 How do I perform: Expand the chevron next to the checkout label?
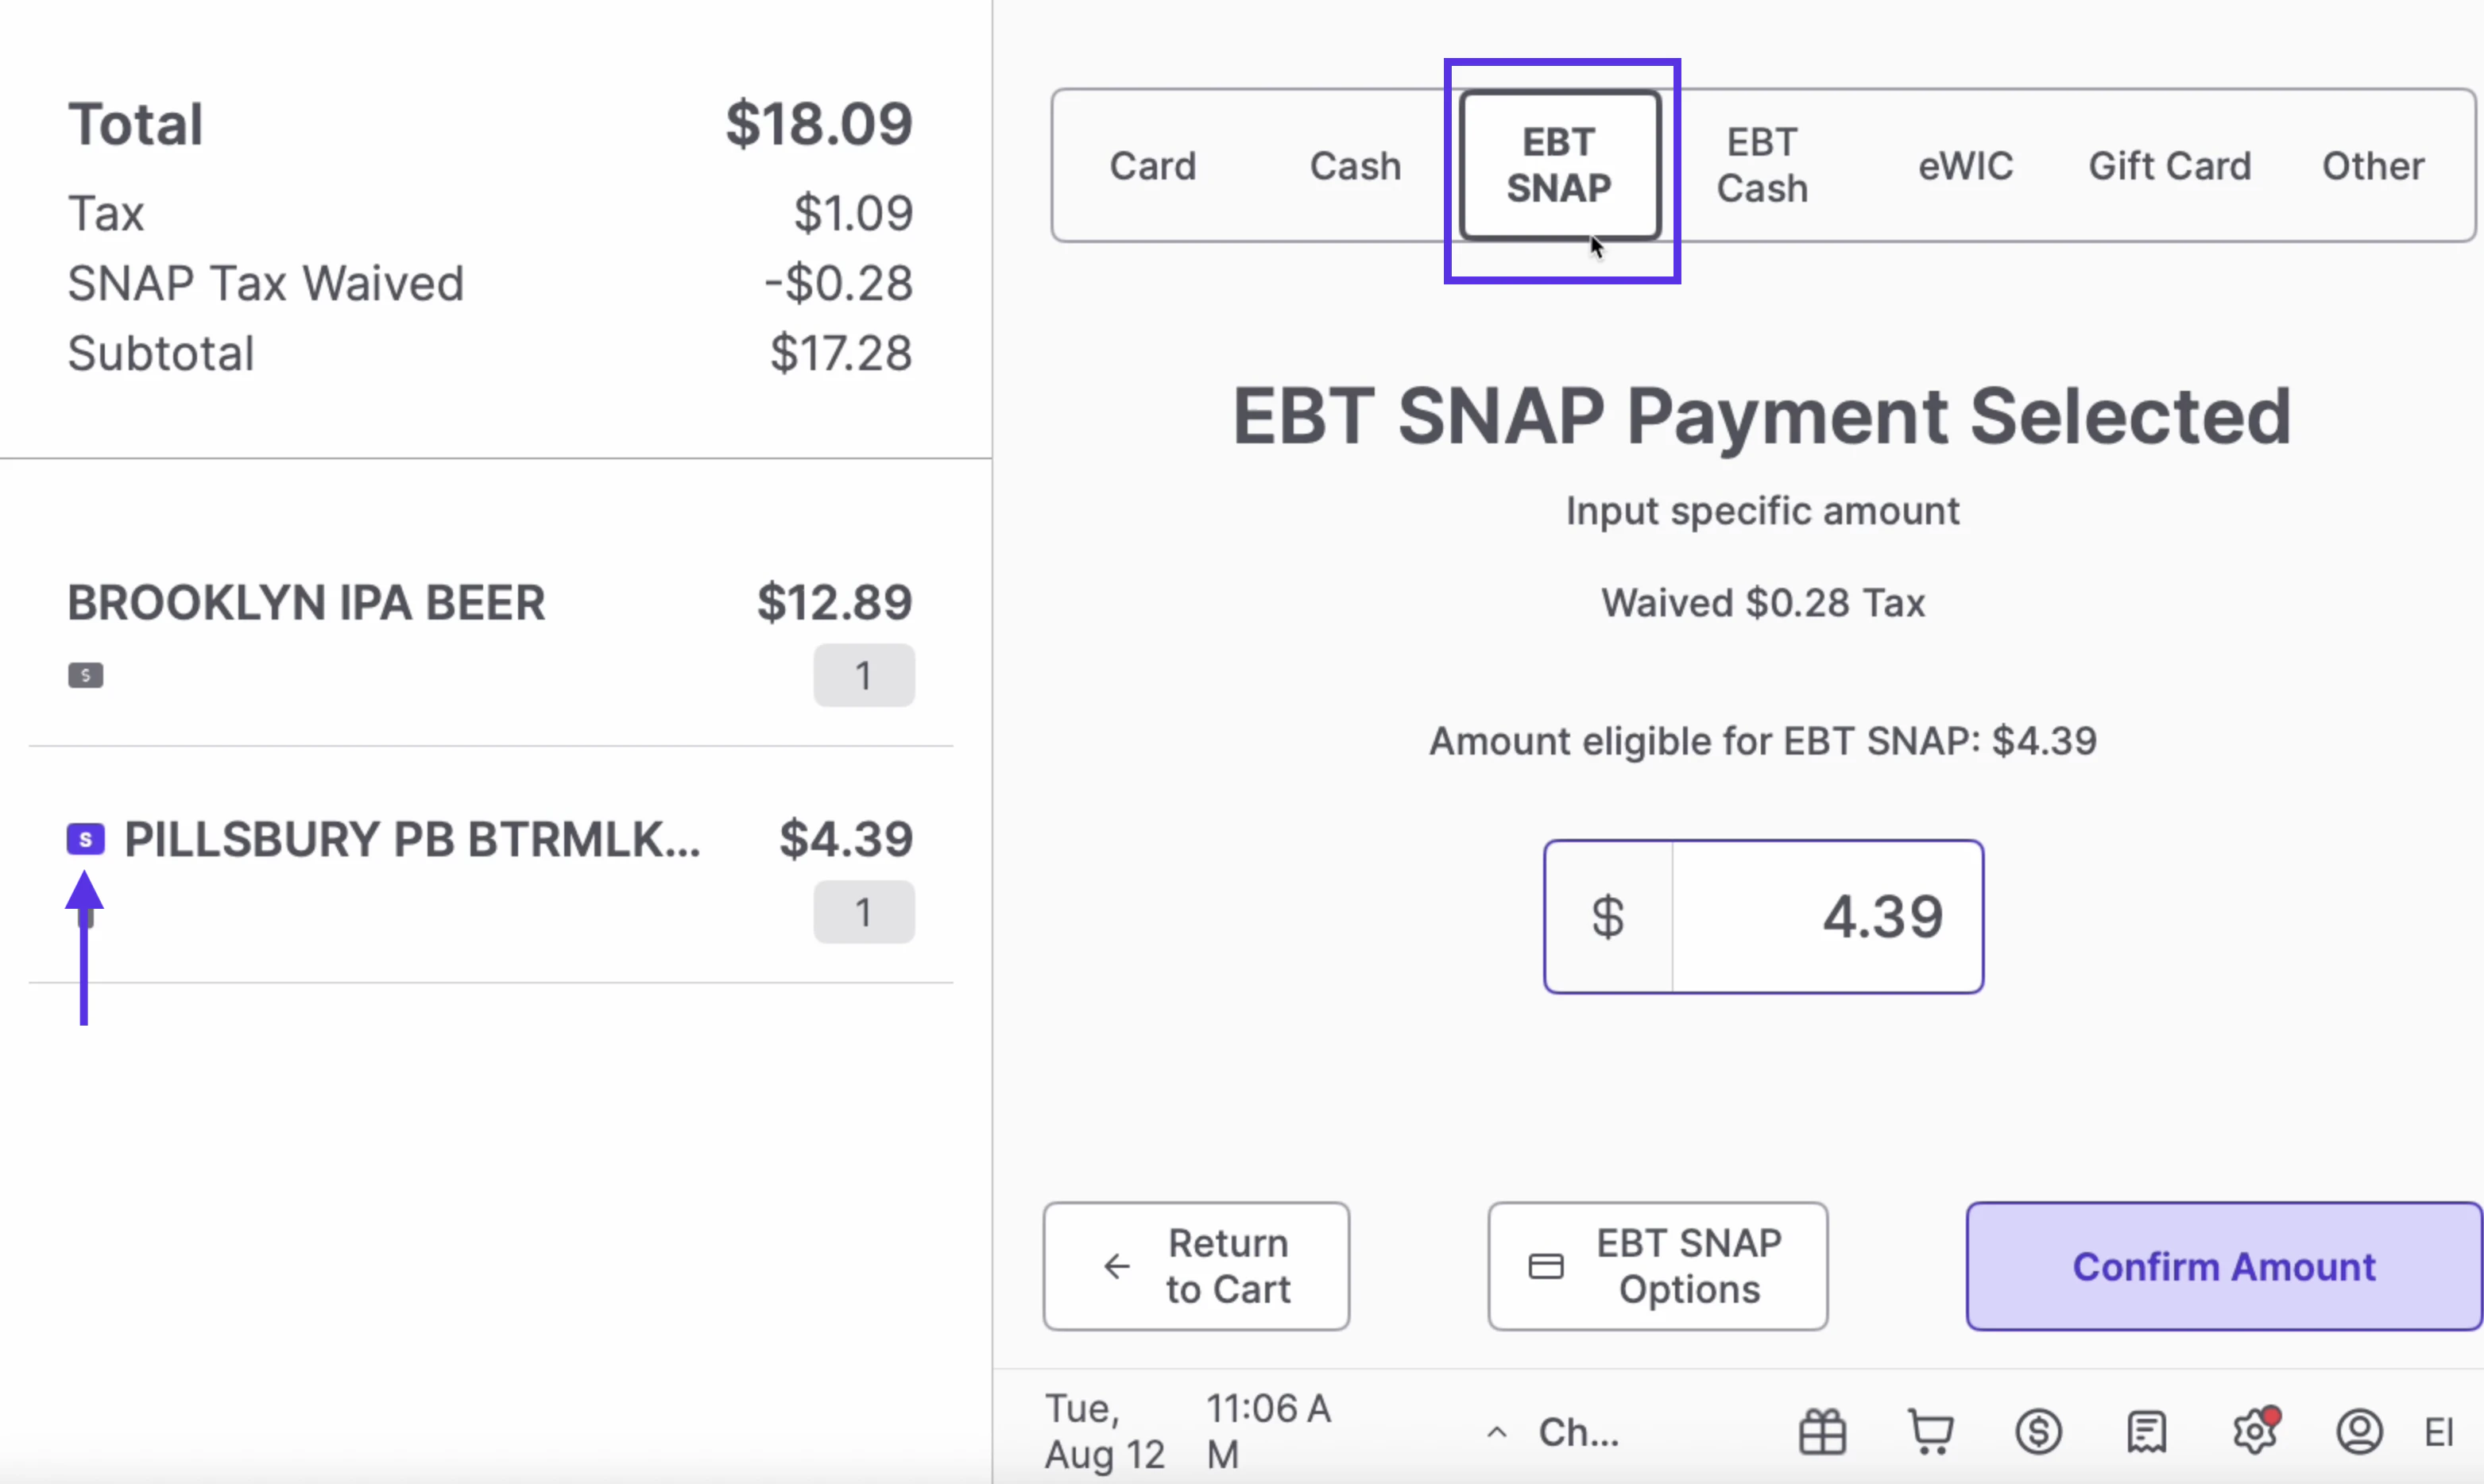tap(1496, 1431)
